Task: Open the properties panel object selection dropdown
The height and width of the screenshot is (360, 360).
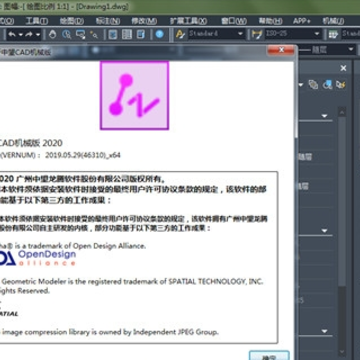Action: coord(301,85)
